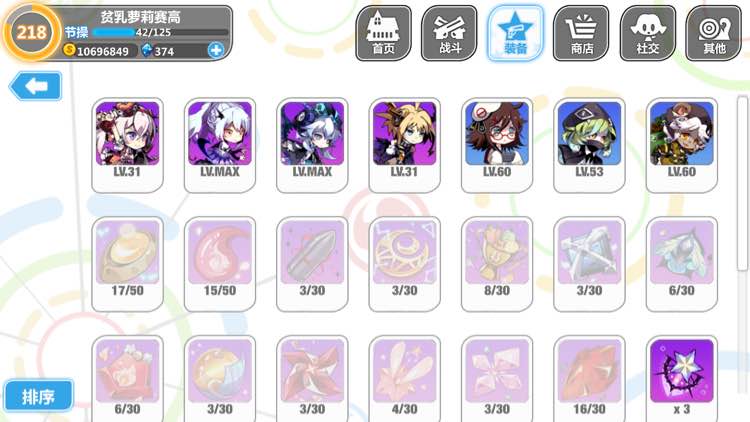Open the 商店 shop icon

[581, 33]
